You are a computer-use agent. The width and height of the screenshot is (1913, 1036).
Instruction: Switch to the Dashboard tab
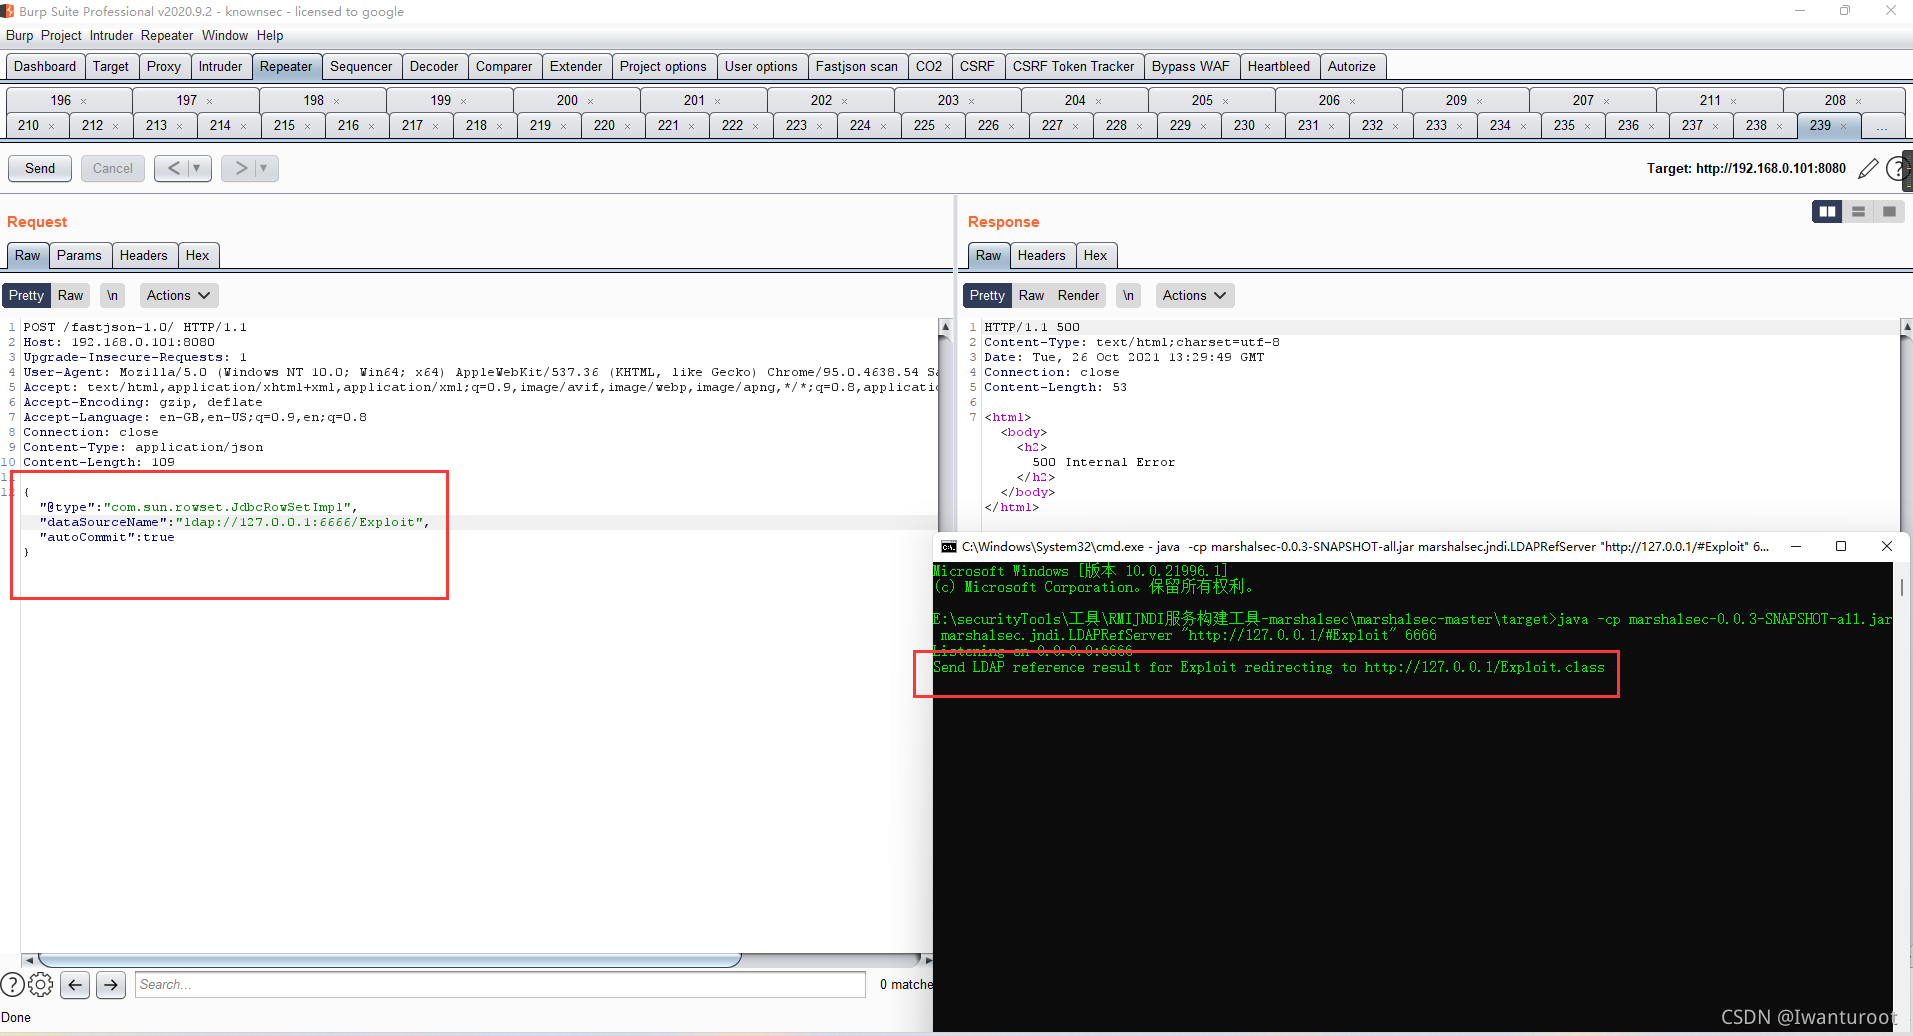point(45,67)
